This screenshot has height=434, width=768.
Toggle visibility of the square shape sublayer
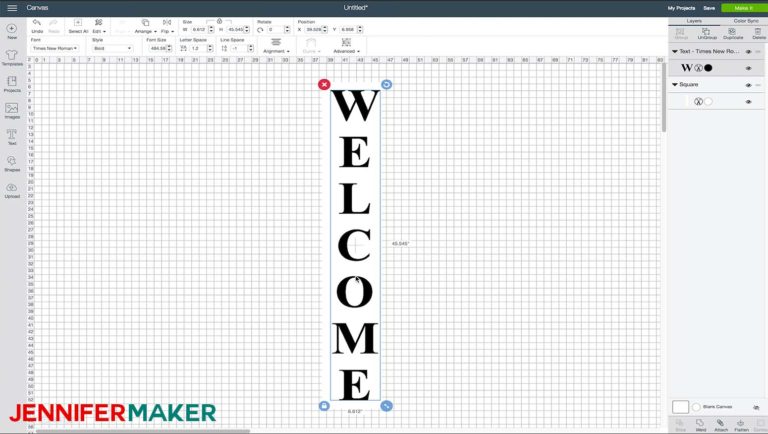coord(748,102)
